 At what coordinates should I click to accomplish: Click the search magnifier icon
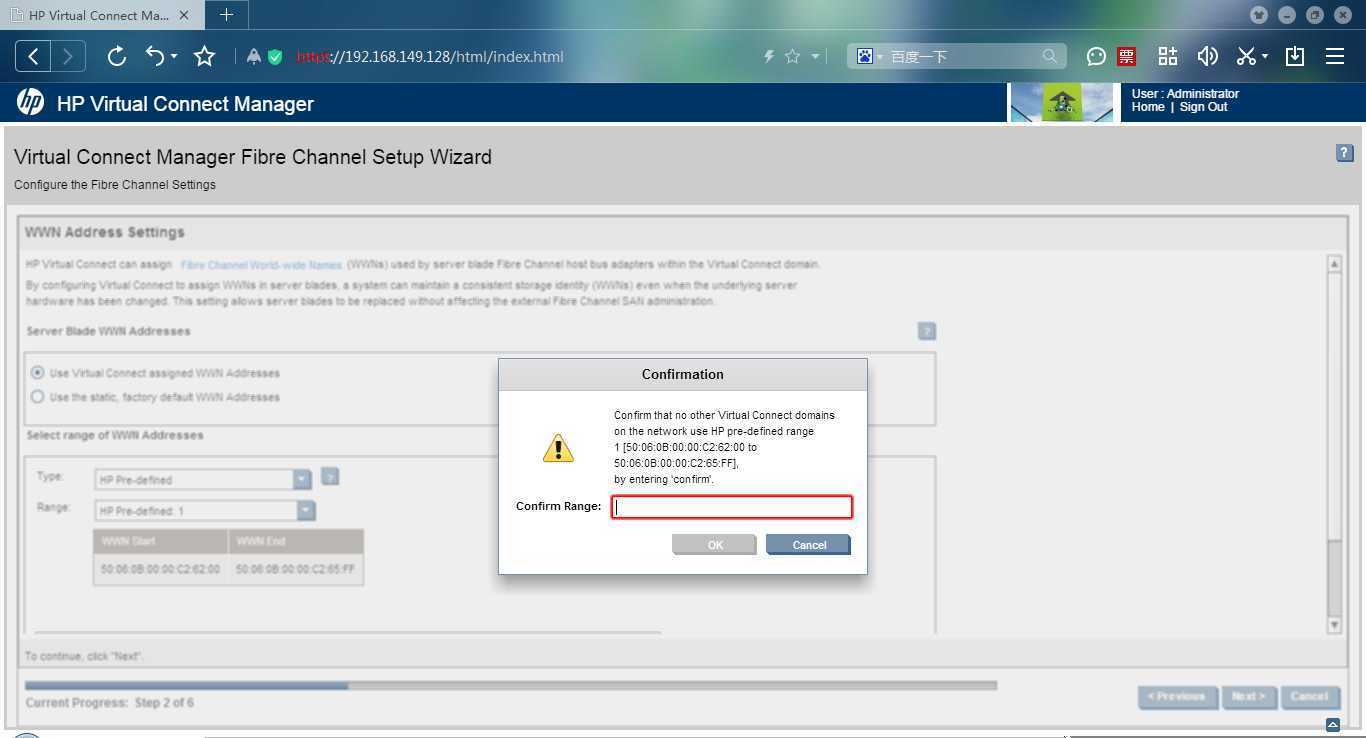pos(1049,57)
